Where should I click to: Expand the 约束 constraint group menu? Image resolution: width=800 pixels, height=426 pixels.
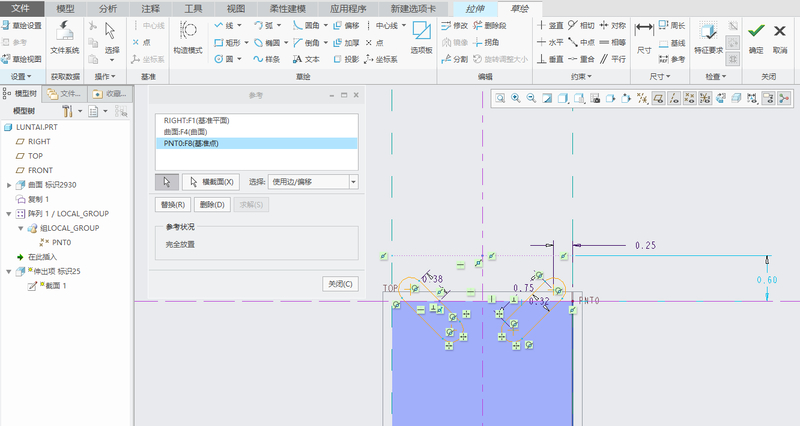(x=581, y=77)
